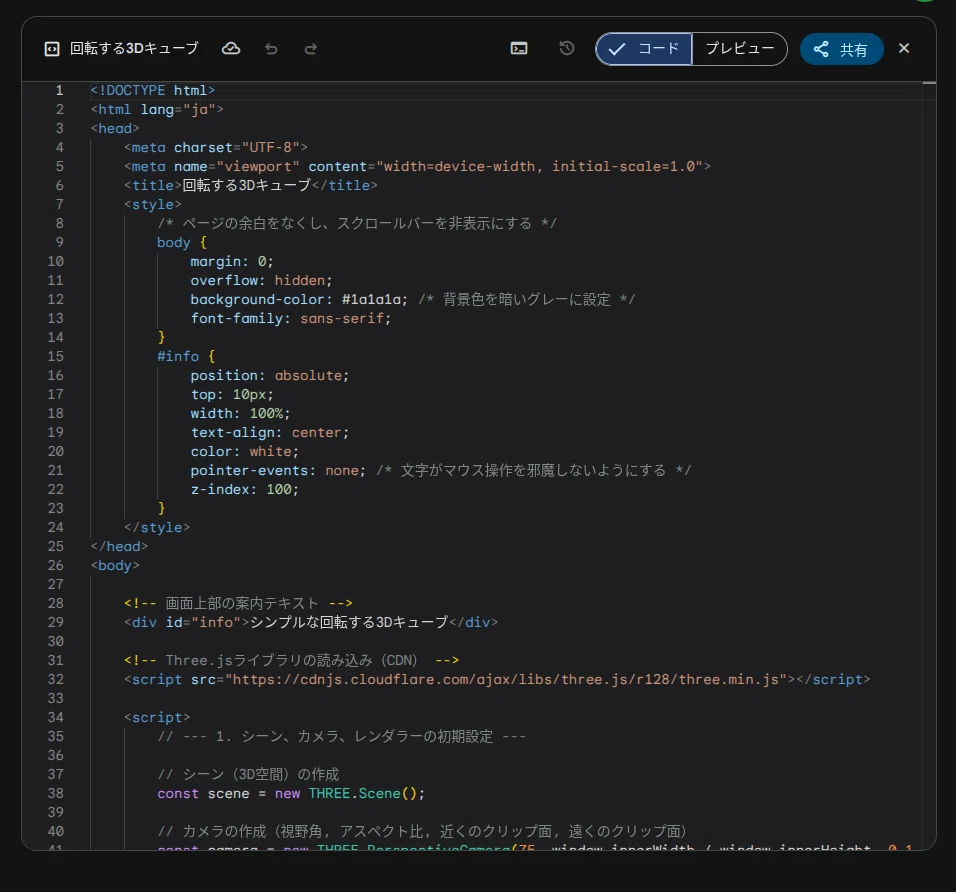This screenshot has height=892, width=956.
Task: Click the opening <body> tag line
Action: [115, 565]
